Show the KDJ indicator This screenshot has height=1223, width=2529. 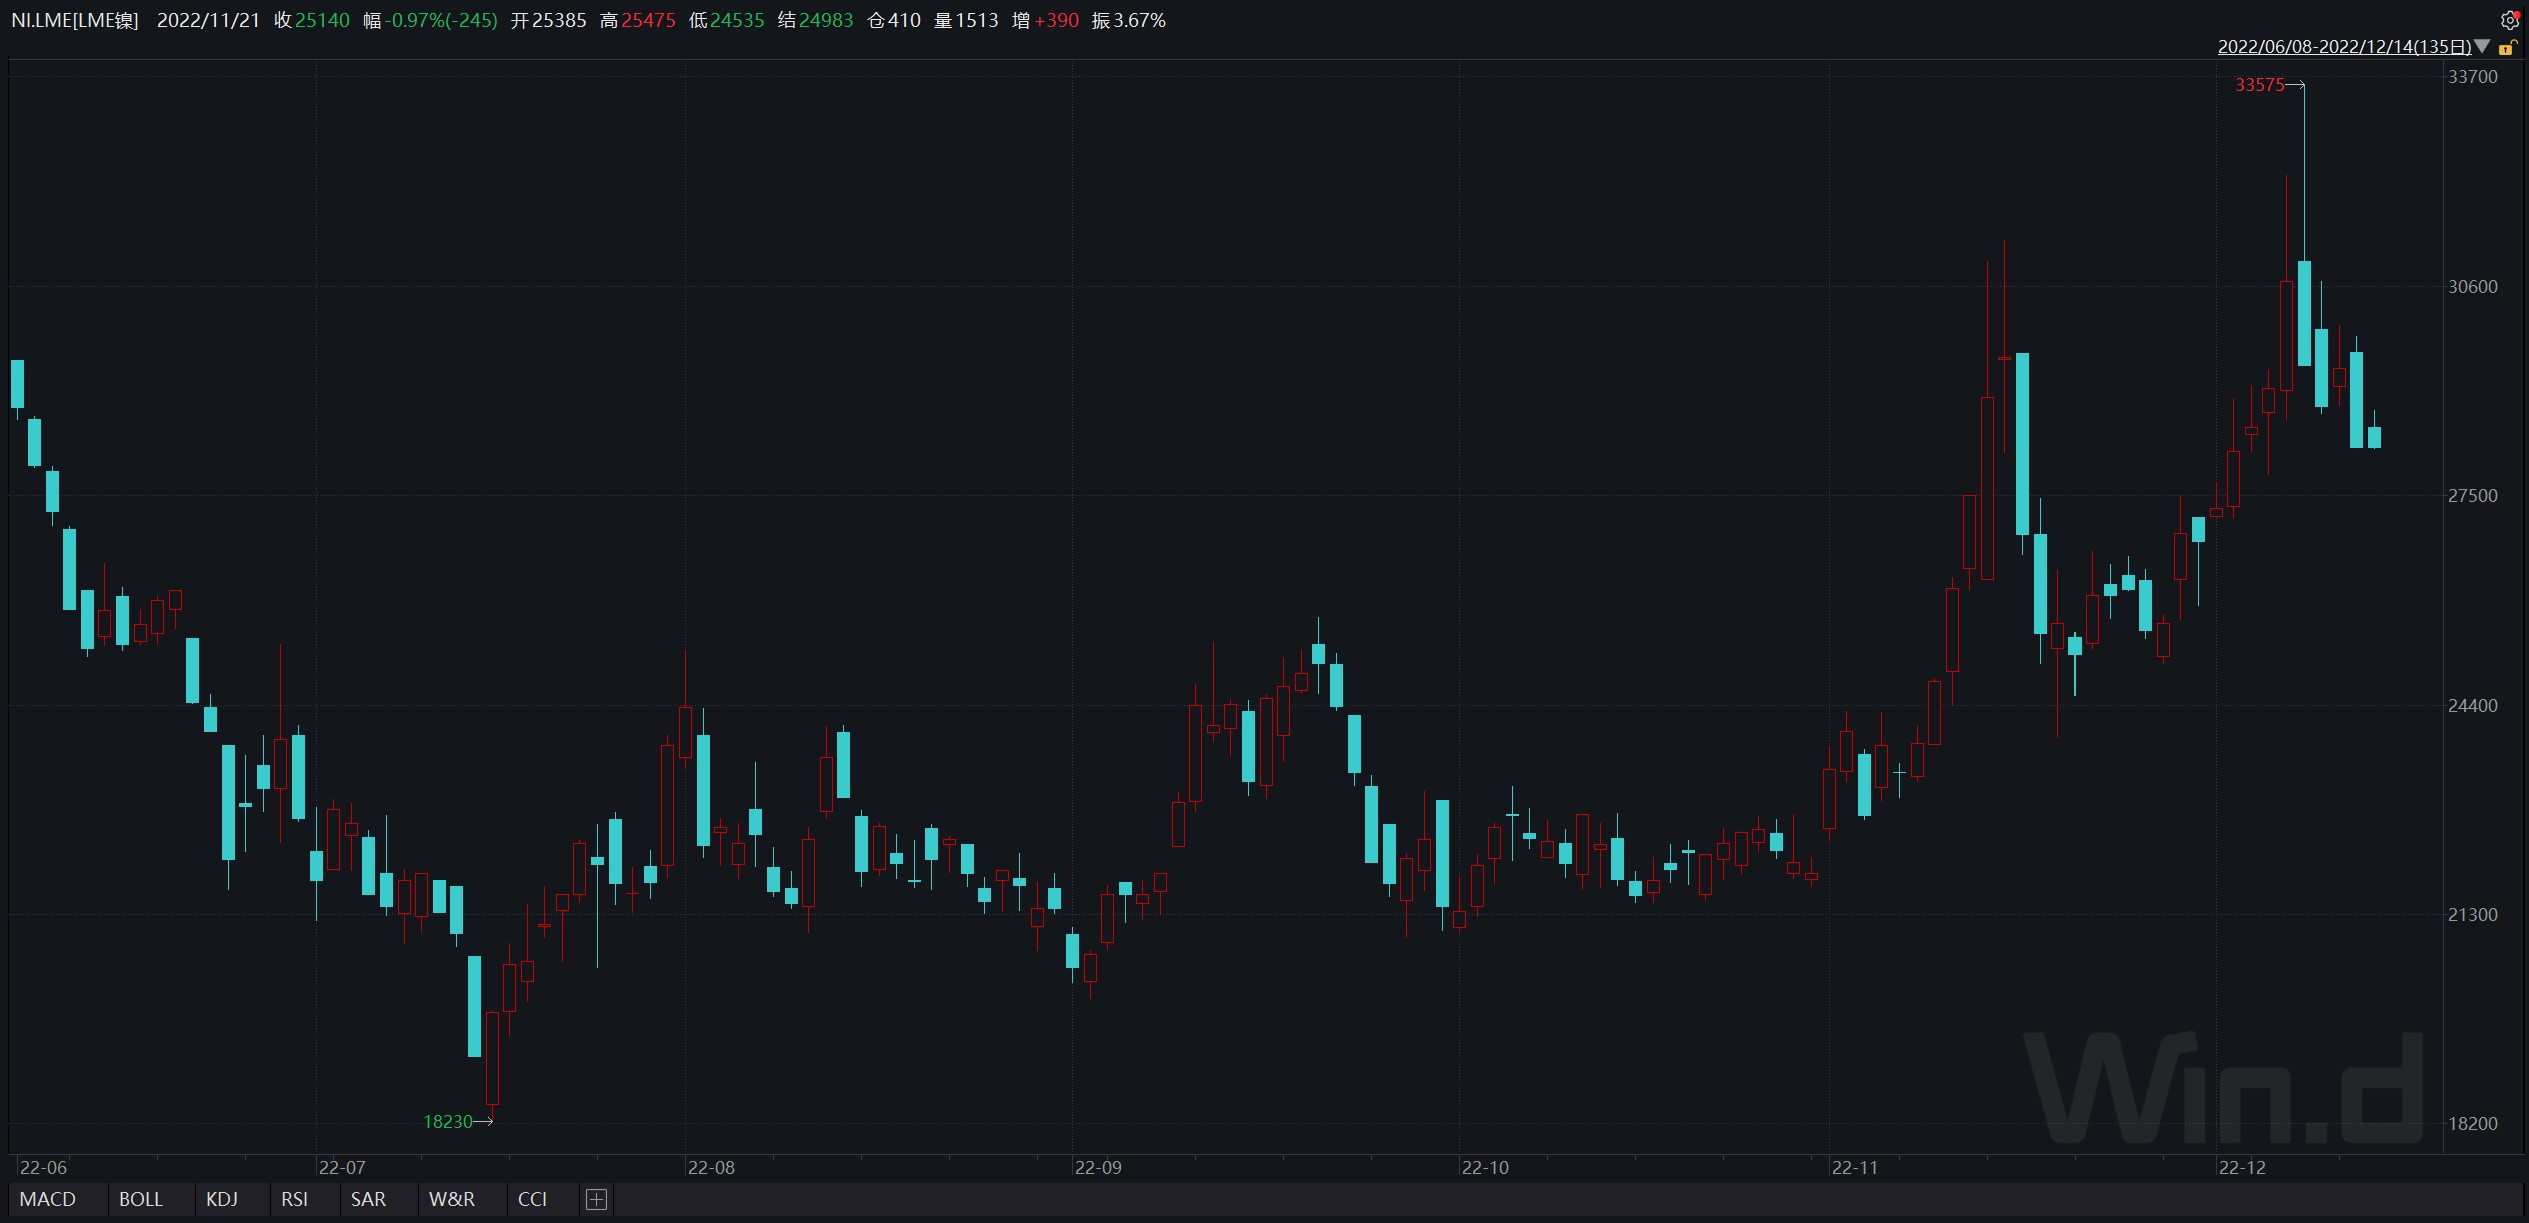point(222,1199)
